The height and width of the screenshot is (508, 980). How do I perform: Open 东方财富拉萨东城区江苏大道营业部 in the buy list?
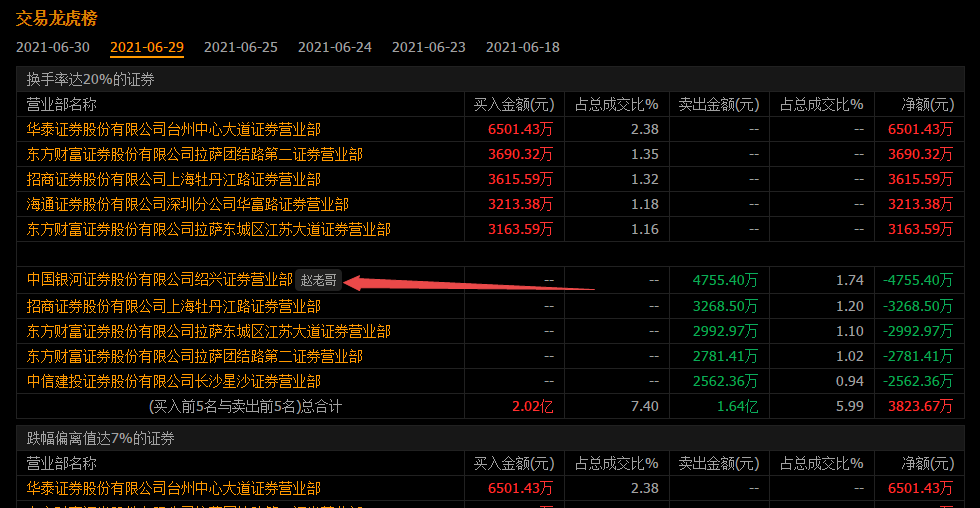pyautogui.click(x=209, y=229)
